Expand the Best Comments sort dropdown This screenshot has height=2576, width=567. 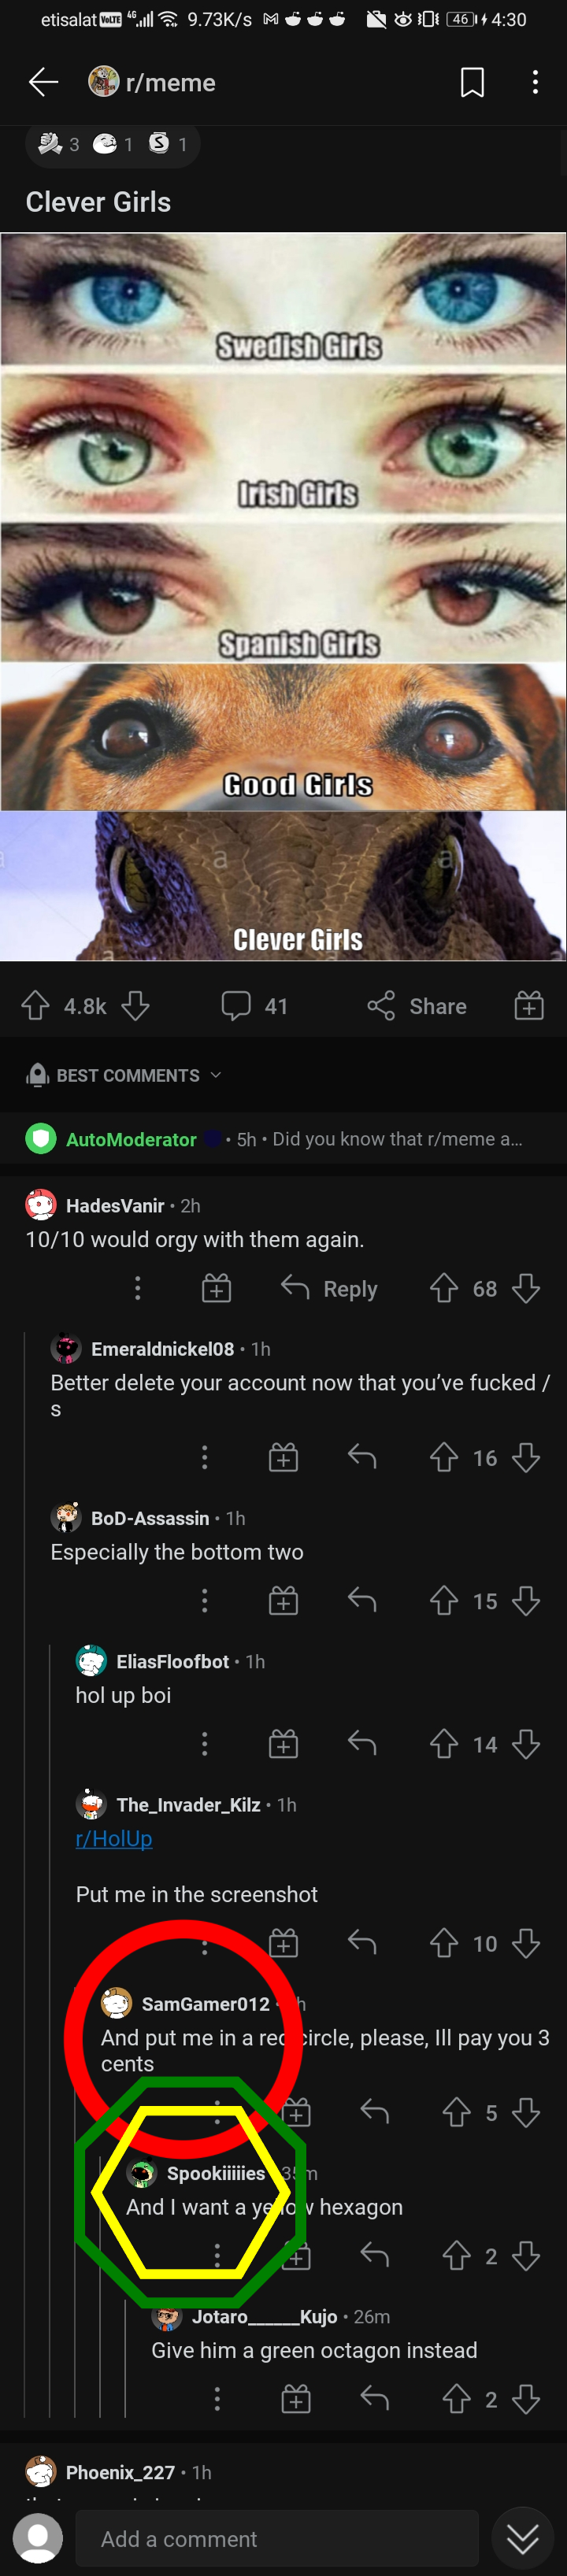124,1075
